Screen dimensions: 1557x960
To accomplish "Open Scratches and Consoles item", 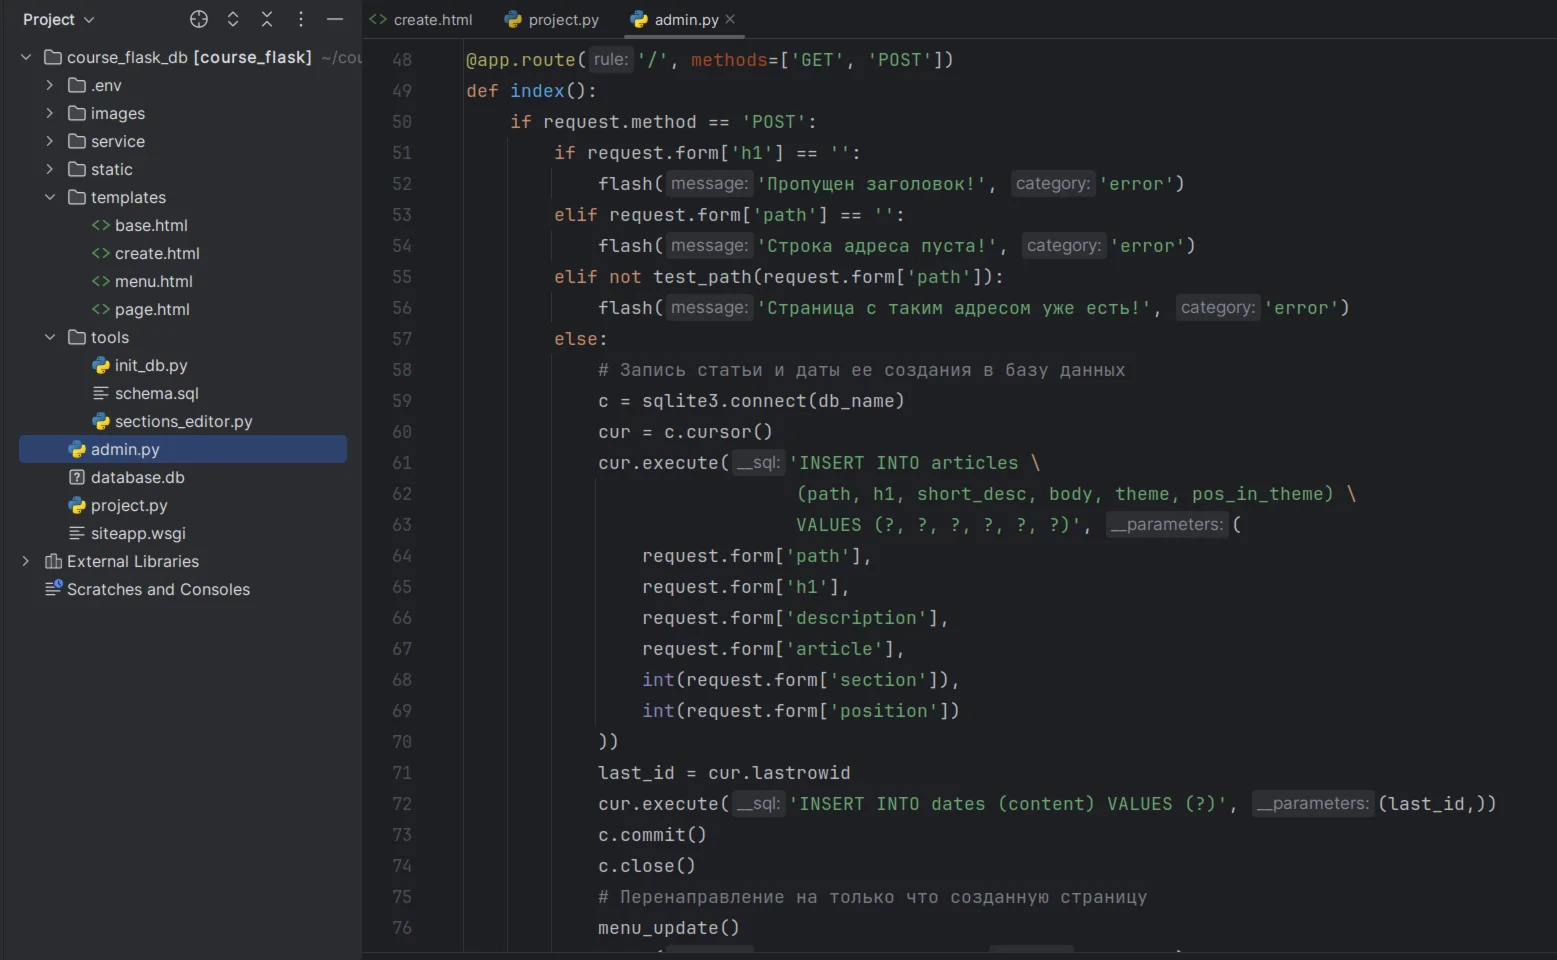I will pos(158,589).
